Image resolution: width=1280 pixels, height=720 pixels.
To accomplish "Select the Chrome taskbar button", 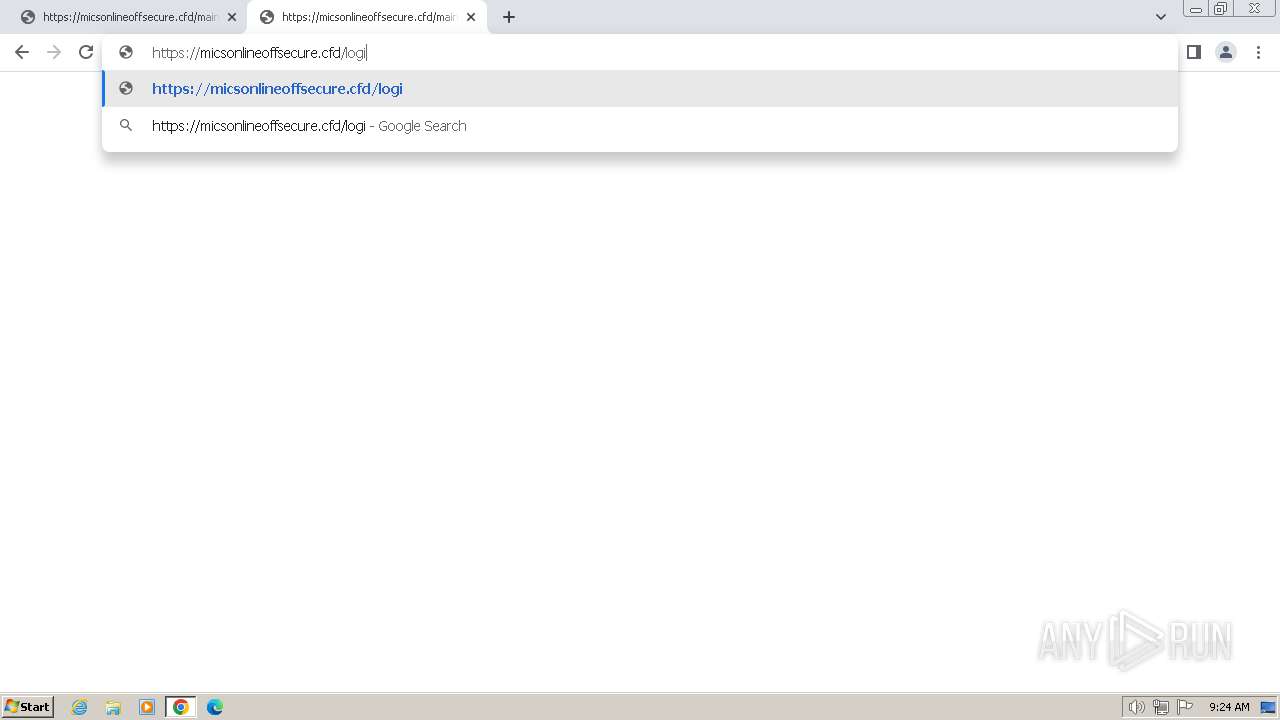I will pyautogui.click(x=180, y=707).
